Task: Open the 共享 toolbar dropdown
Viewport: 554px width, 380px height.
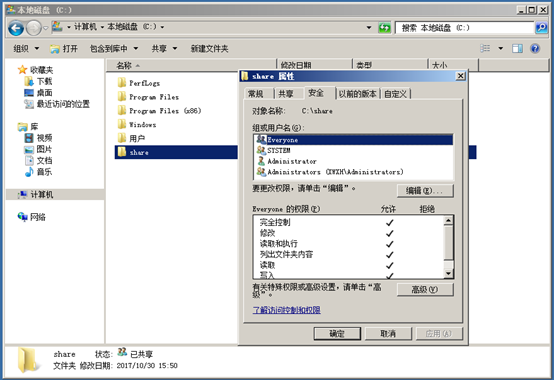Action: [164, 48]
